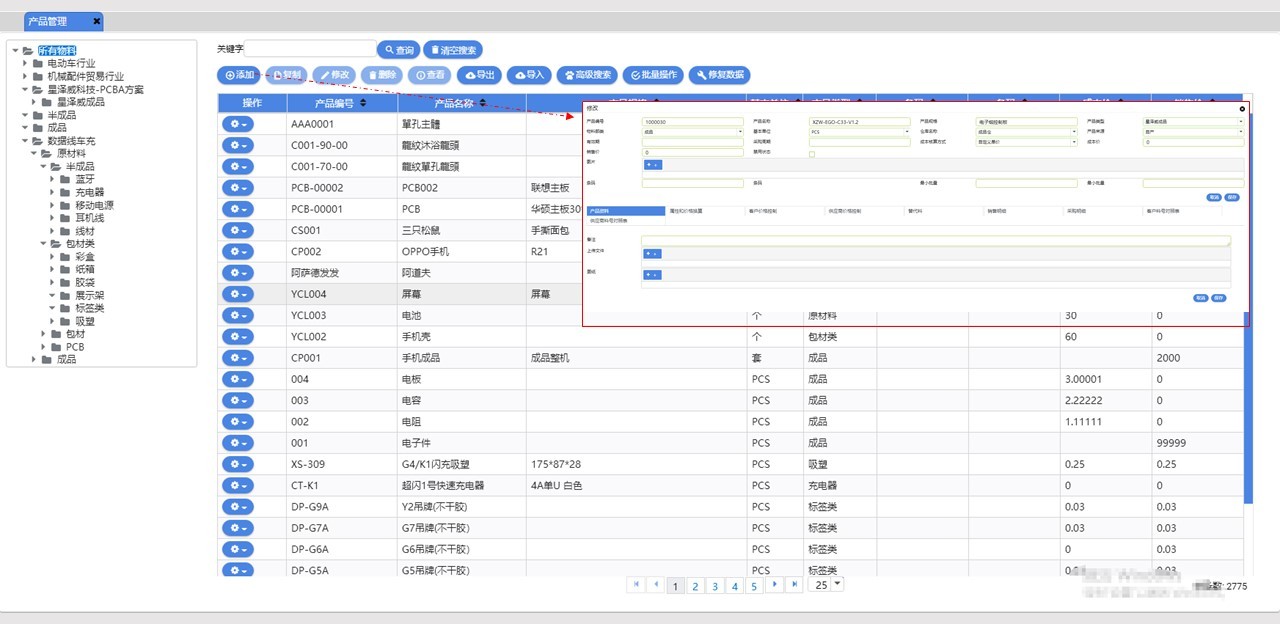
Task: Go to page 3 in pagination
Action: tap(715, 587)
